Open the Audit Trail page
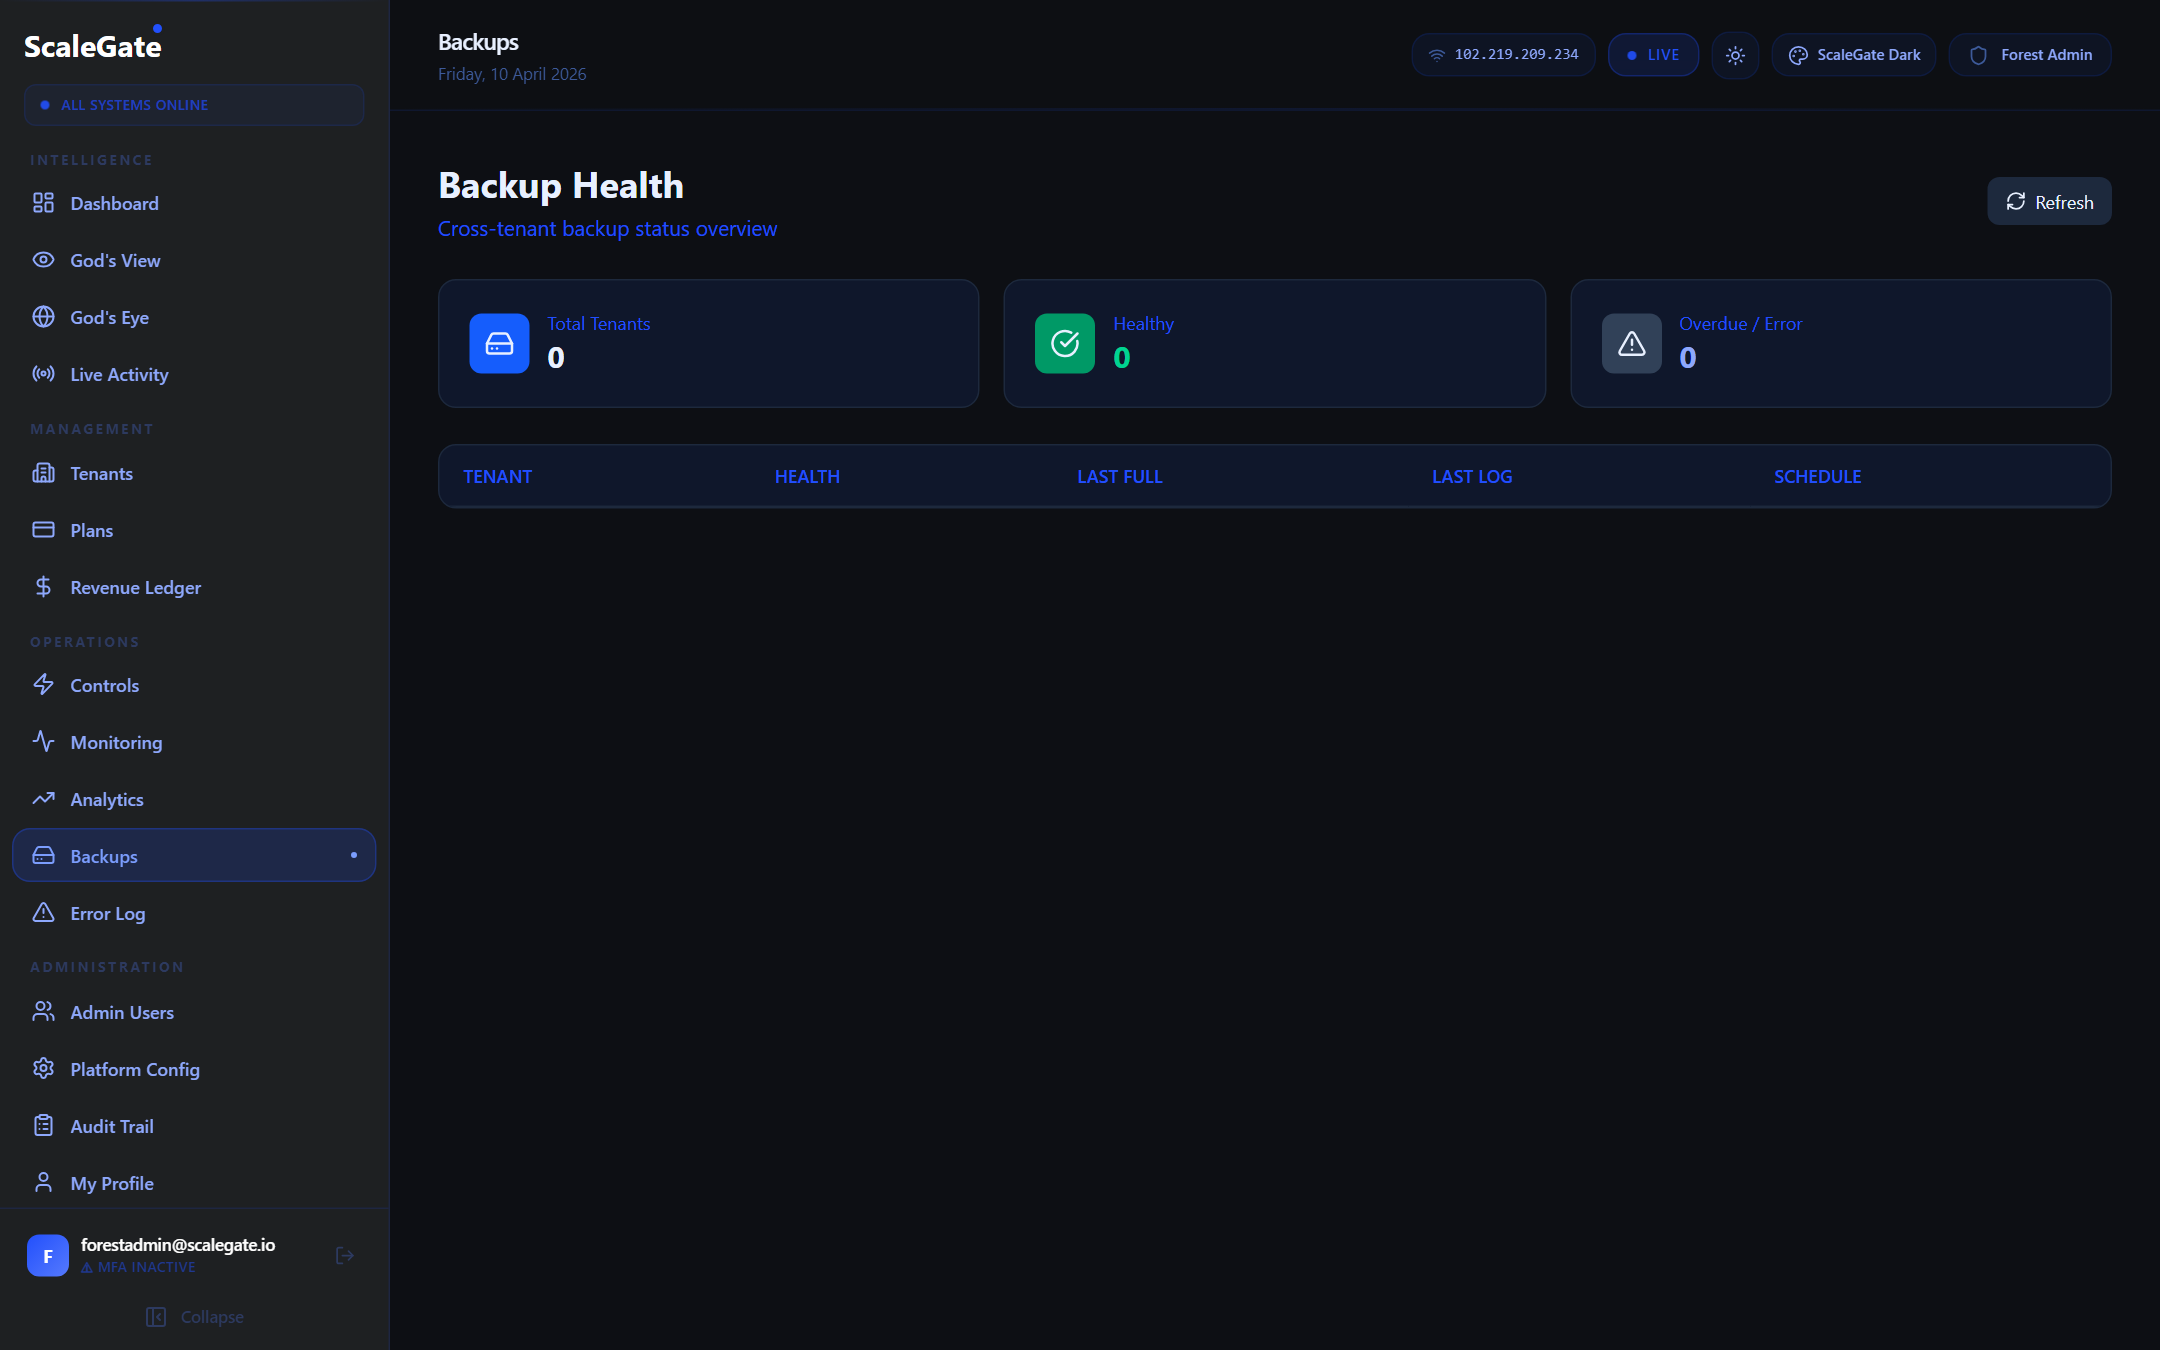Viewport: 2160px width, 1350px height. coord(112,1125)
